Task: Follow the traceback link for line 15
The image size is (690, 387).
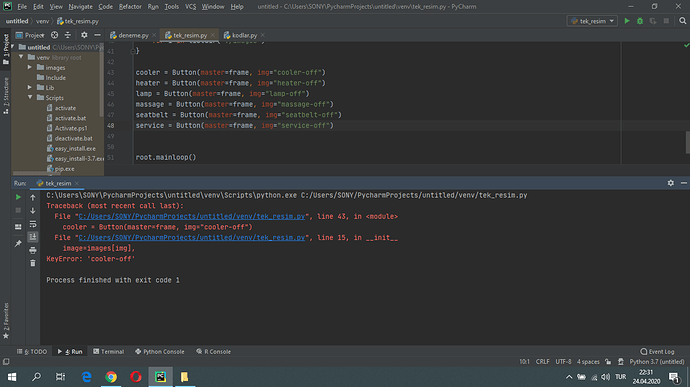Action: point(192,237)
